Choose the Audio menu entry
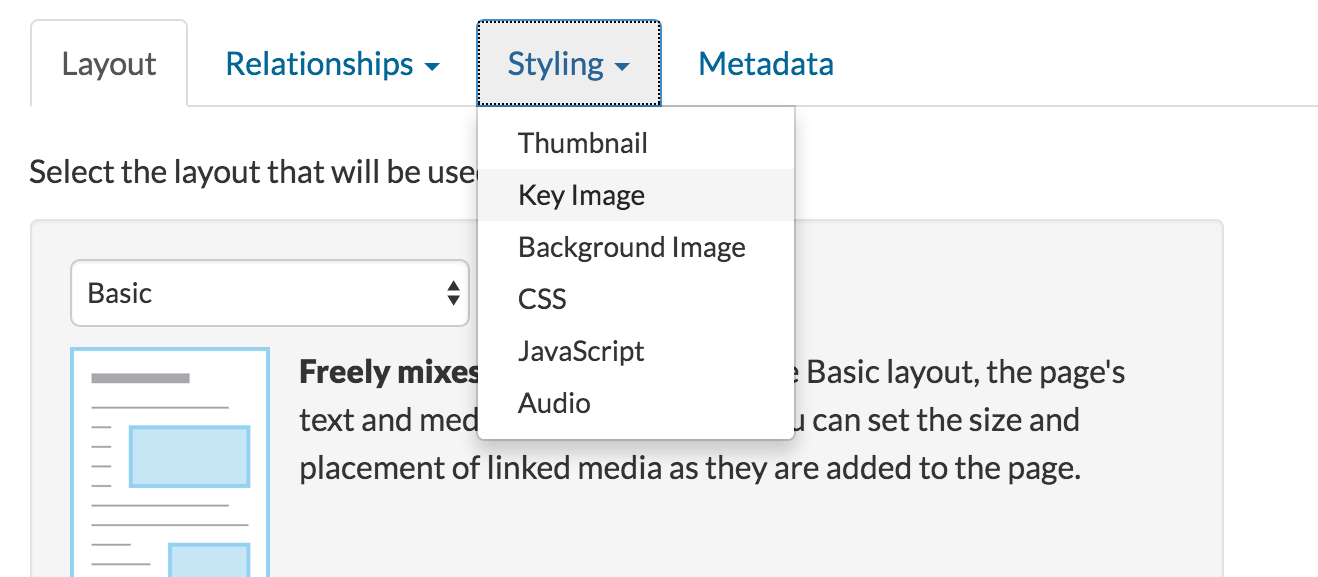The width and height of the screenshot is (1318, 577). [x=554, y=403]
